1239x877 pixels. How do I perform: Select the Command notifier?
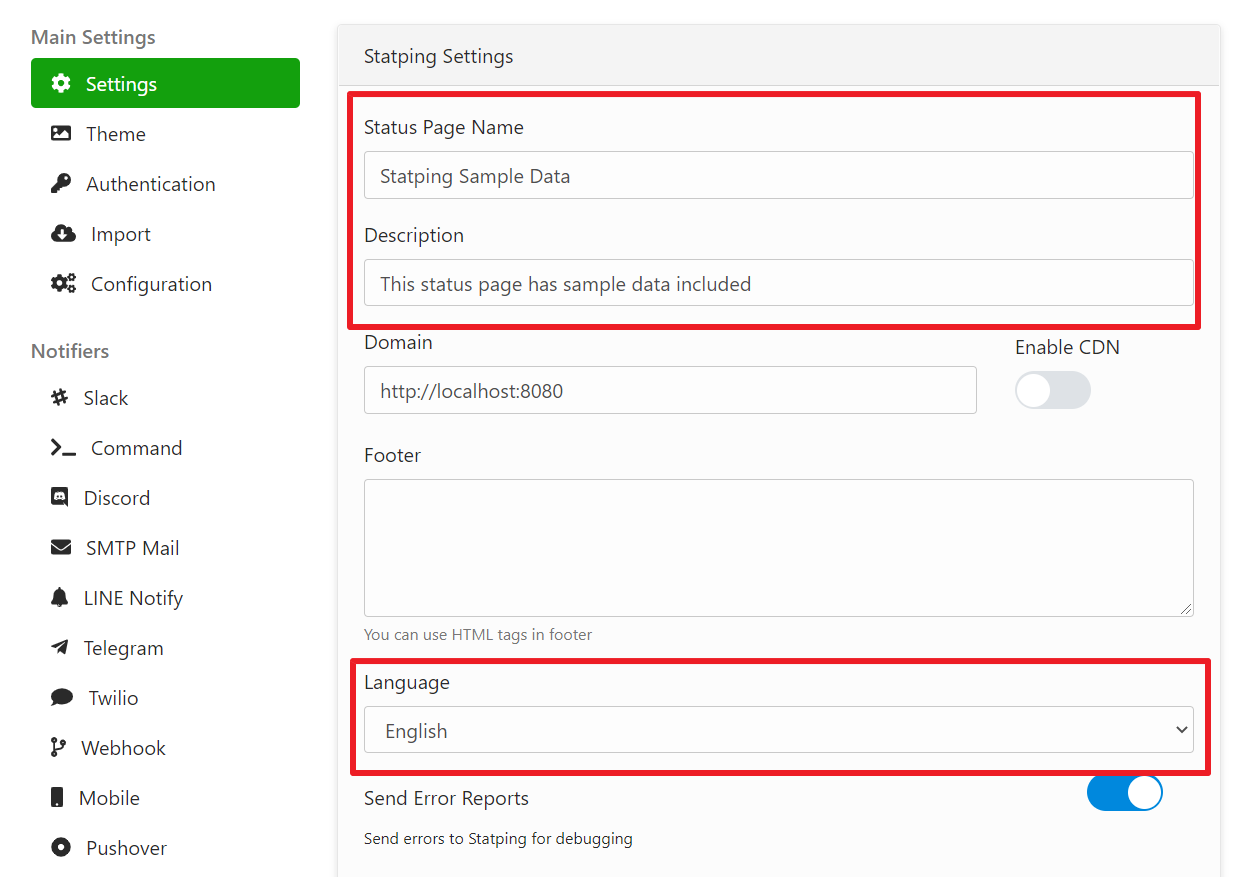165,447
